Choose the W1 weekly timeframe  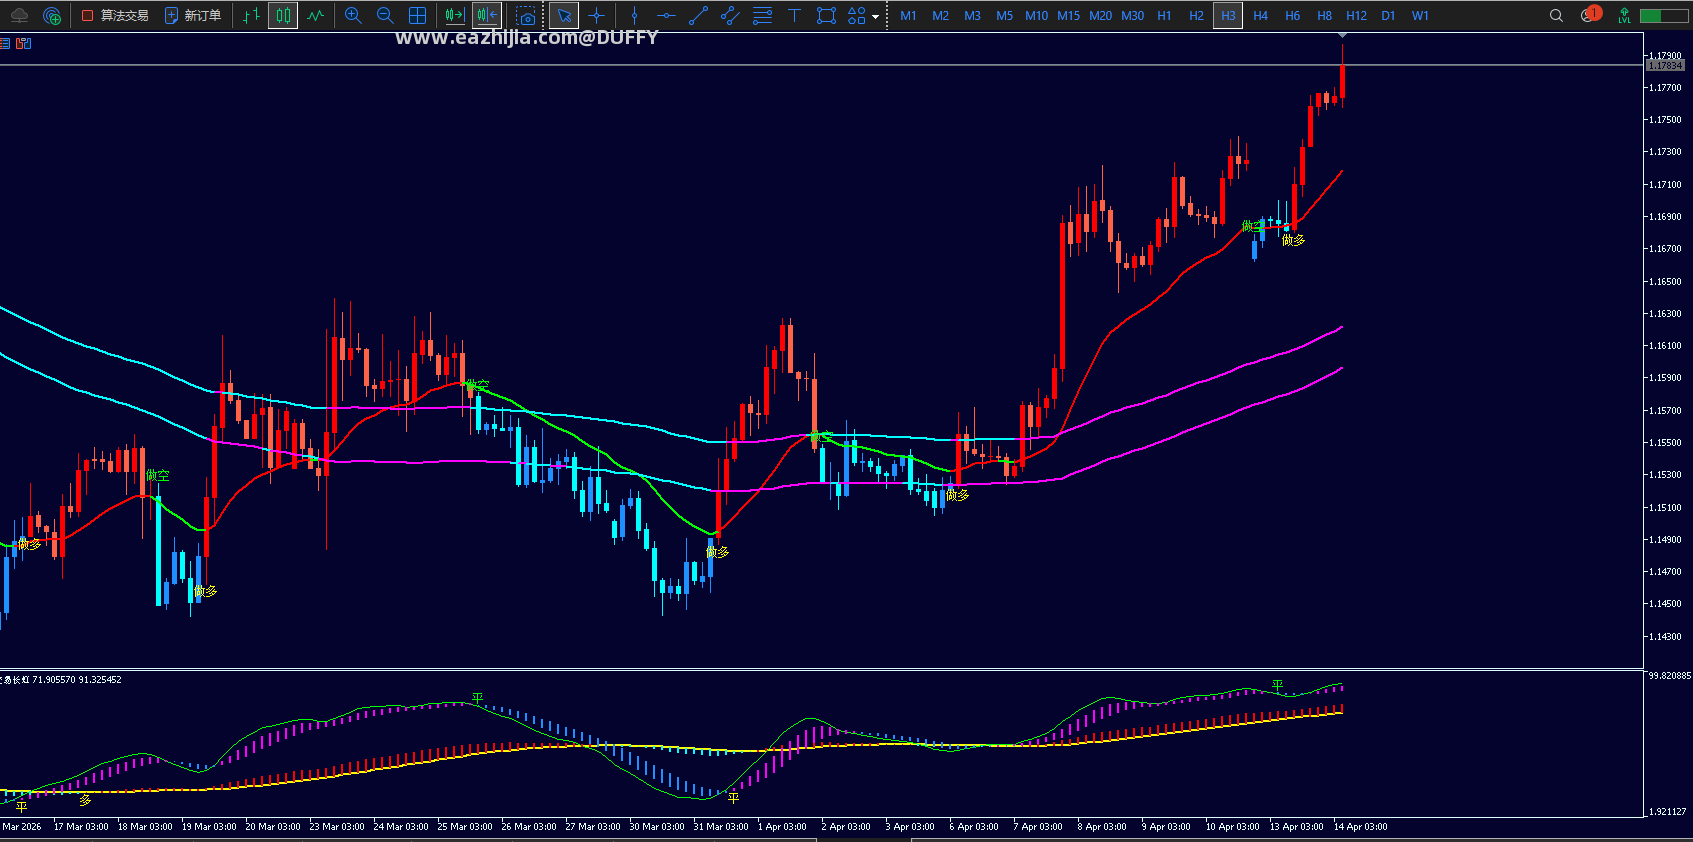(1420, 15)
